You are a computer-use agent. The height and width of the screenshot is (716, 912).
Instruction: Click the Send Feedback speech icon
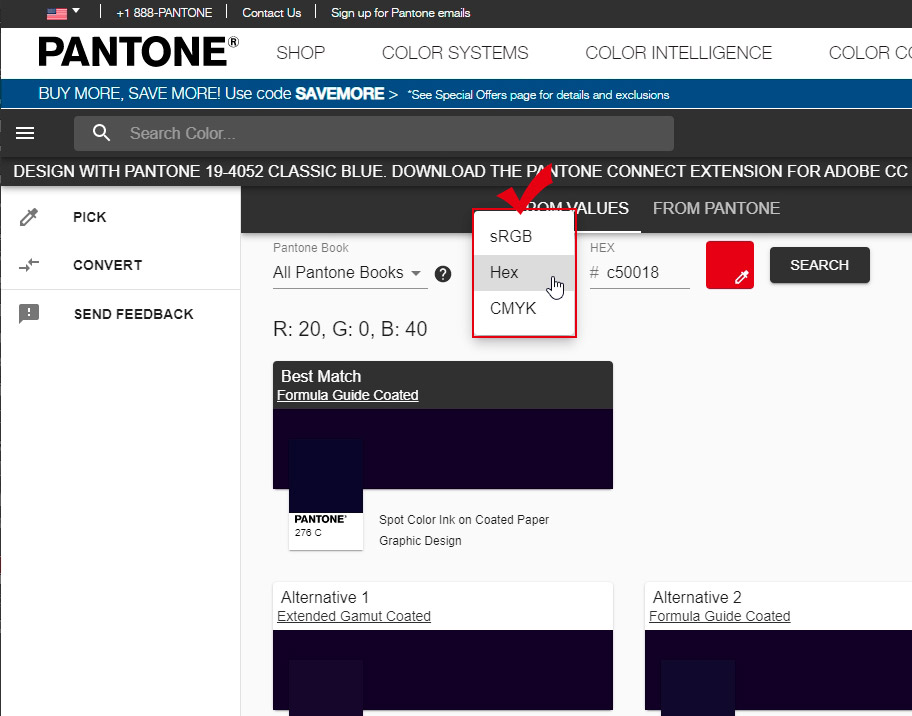(28, 314)
